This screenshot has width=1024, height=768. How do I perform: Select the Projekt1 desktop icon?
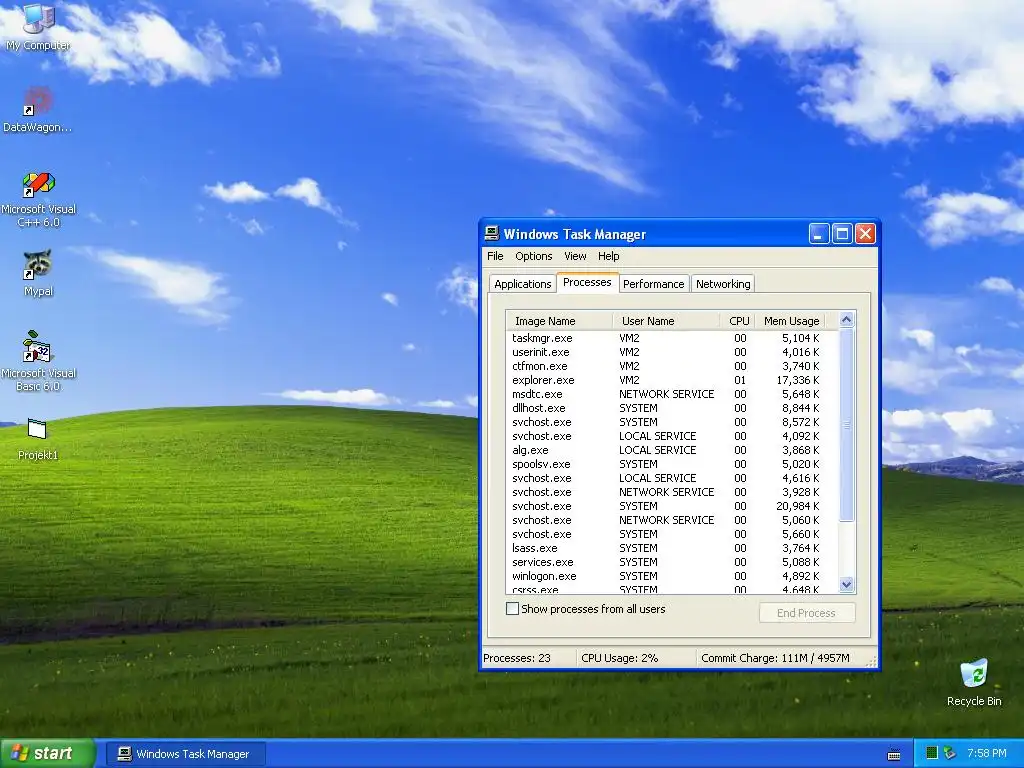tap(38, 440)
